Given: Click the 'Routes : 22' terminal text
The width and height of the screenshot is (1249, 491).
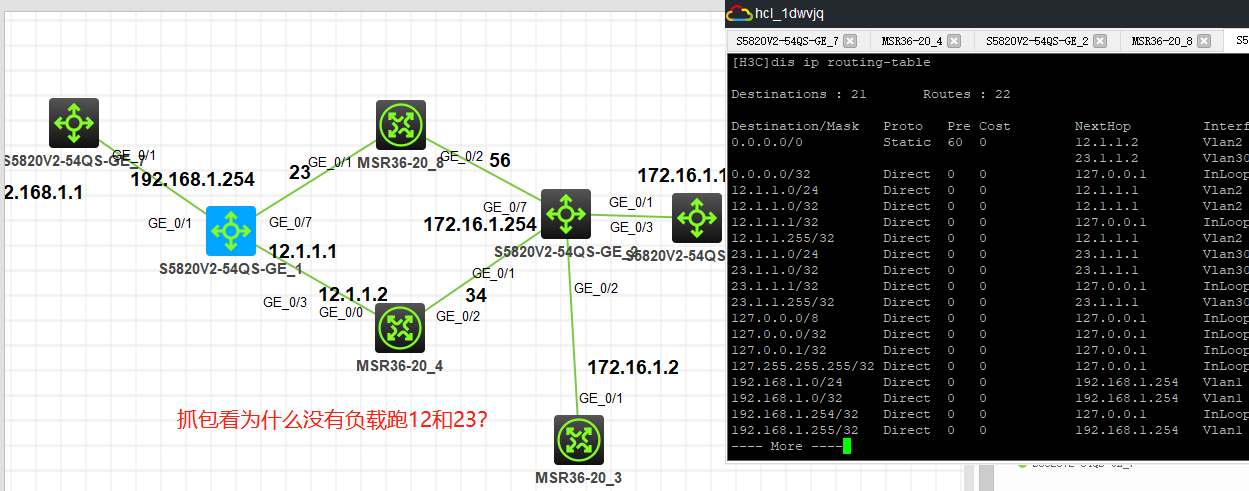Looking at the screenshot, I should (967, 94).
